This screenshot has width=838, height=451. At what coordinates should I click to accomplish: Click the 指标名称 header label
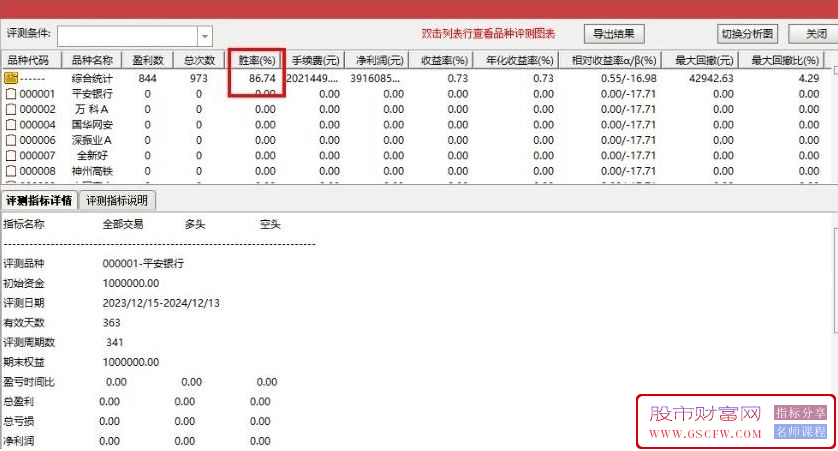pos(24,224)
